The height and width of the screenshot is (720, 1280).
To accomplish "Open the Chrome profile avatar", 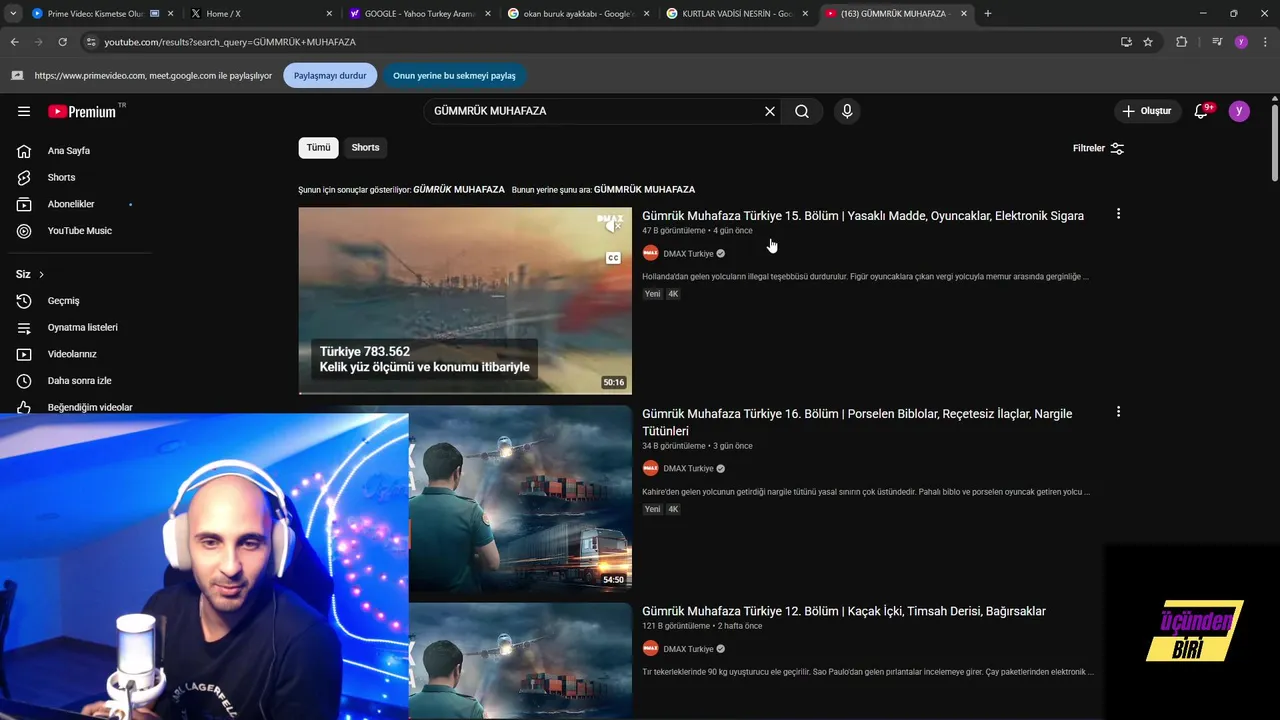I will tap(1241, 42).
